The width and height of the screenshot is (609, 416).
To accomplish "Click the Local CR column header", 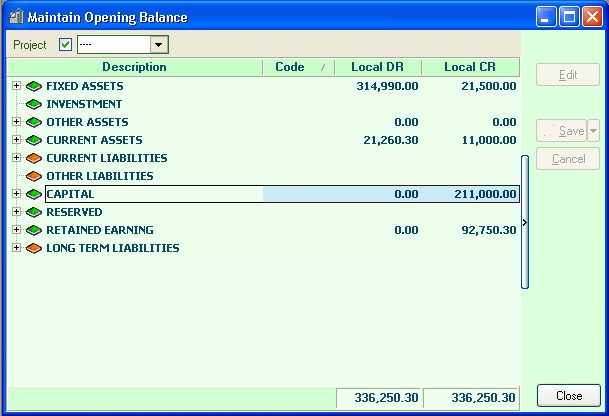I will pyautogui.click(x=470, y=67).
